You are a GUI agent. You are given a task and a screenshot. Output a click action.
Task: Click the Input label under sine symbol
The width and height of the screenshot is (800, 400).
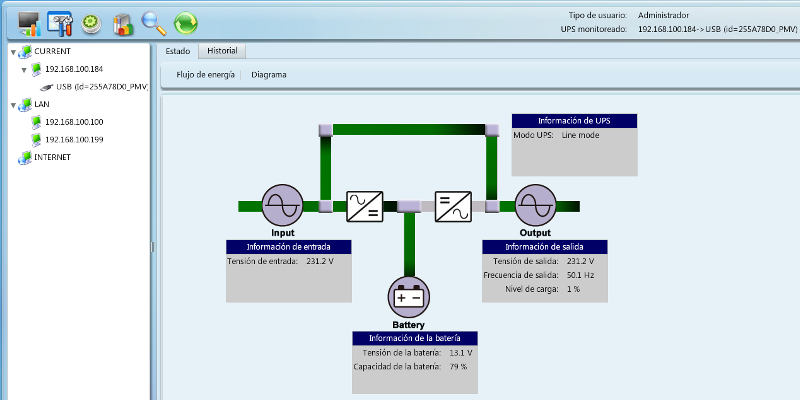pos(283,233)
